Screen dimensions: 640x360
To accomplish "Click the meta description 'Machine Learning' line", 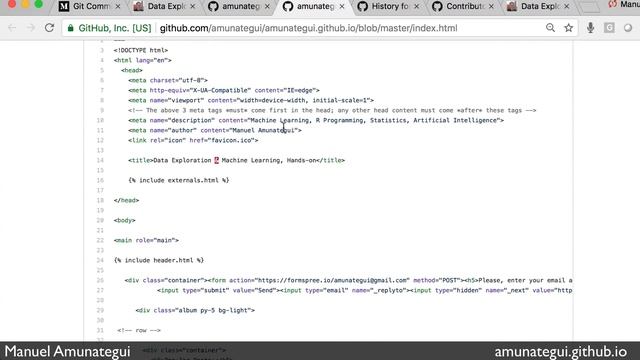I will click(x=316, y=120).
